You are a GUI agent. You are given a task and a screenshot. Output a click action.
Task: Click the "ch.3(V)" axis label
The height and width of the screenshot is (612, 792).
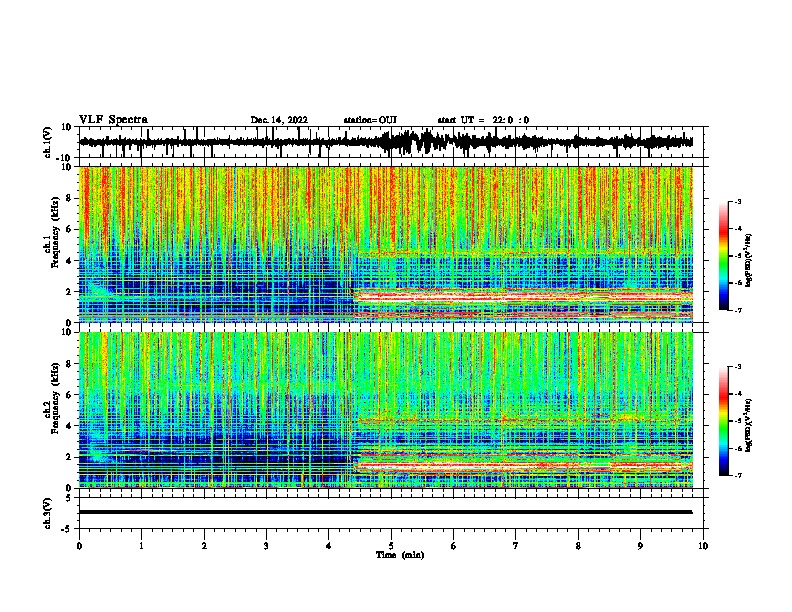[x=48, y=513]
